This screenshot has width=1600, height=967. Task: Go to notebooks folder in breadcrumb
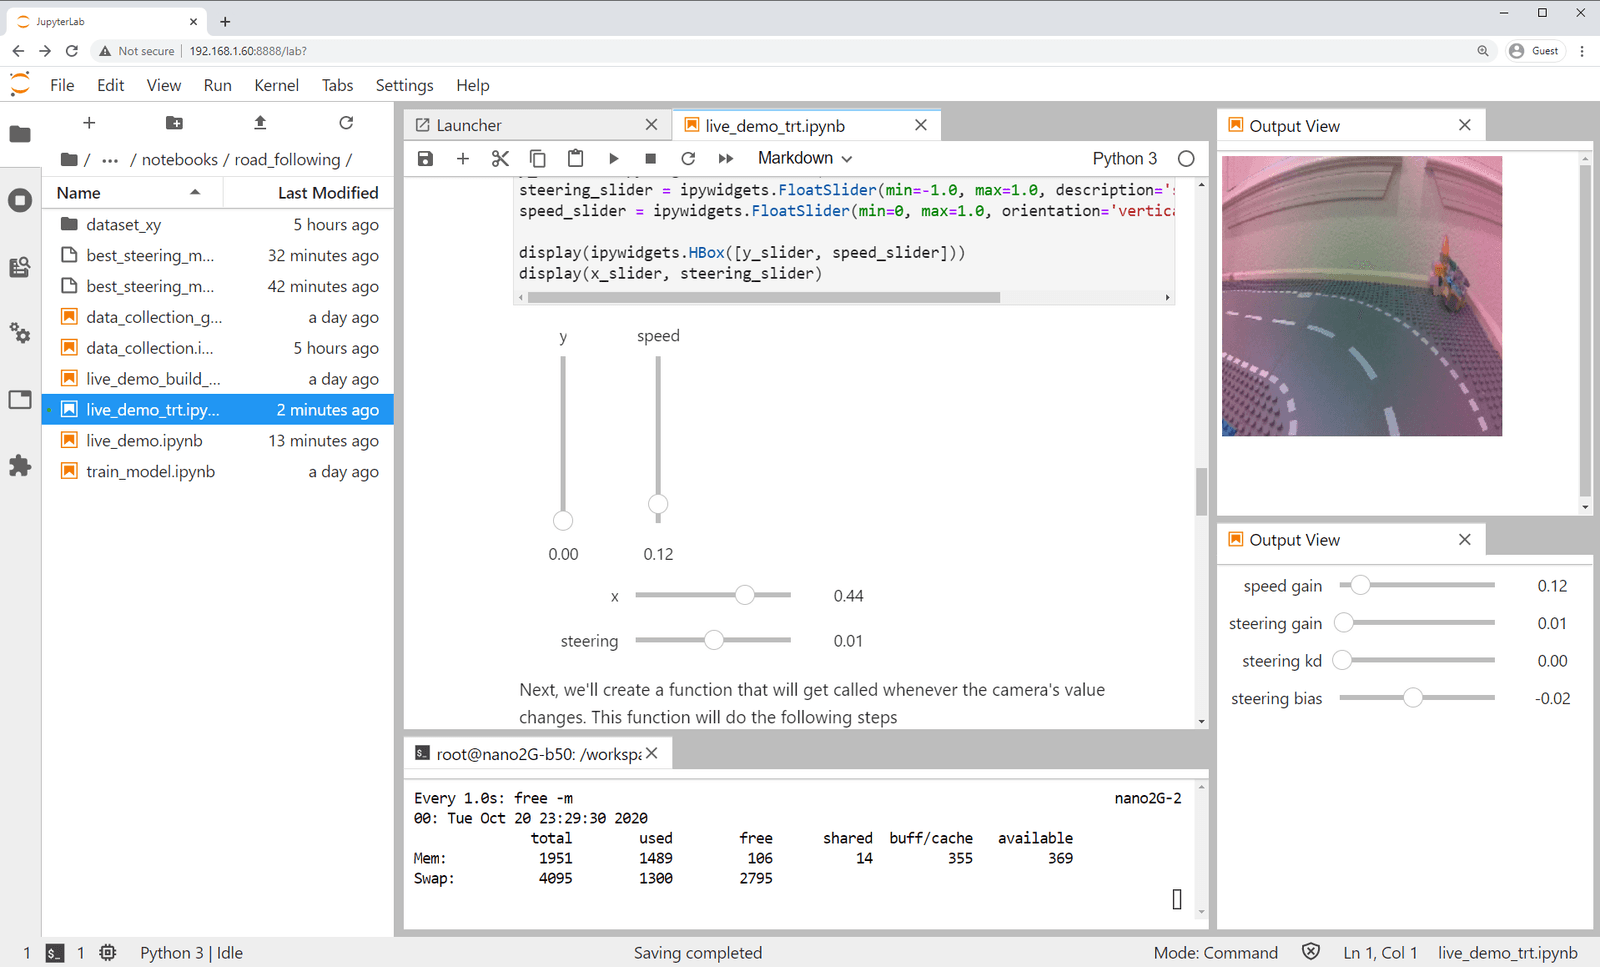click(180, 160)
